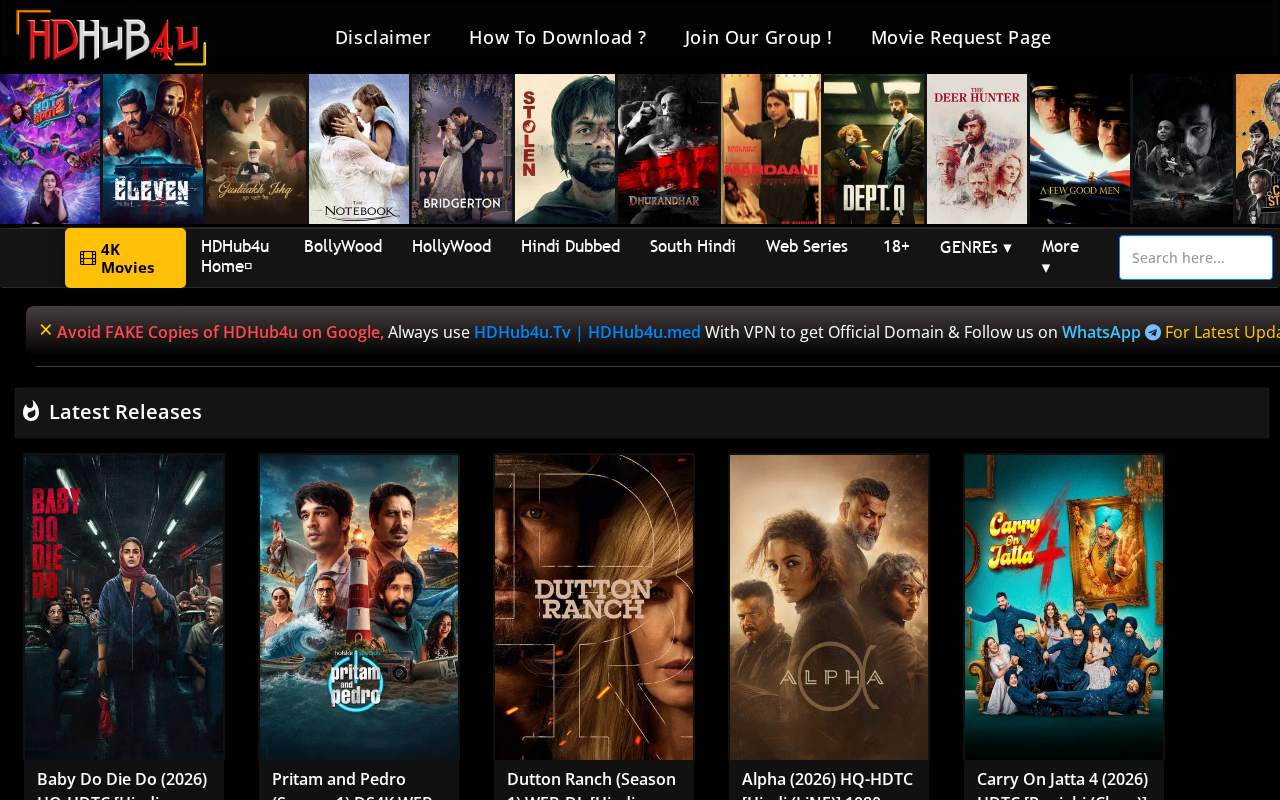Open the Disclaimer page
Screen dimensions: 1280x800
pos(383,37)
